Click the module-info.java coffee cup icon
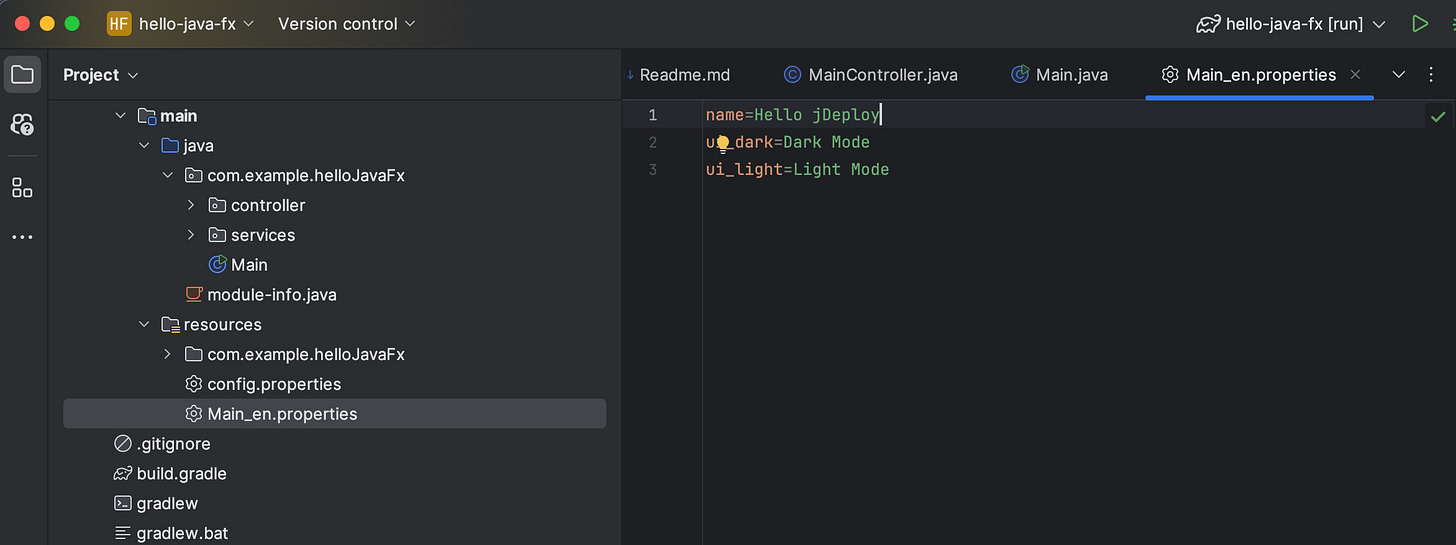 pos(194,295)
